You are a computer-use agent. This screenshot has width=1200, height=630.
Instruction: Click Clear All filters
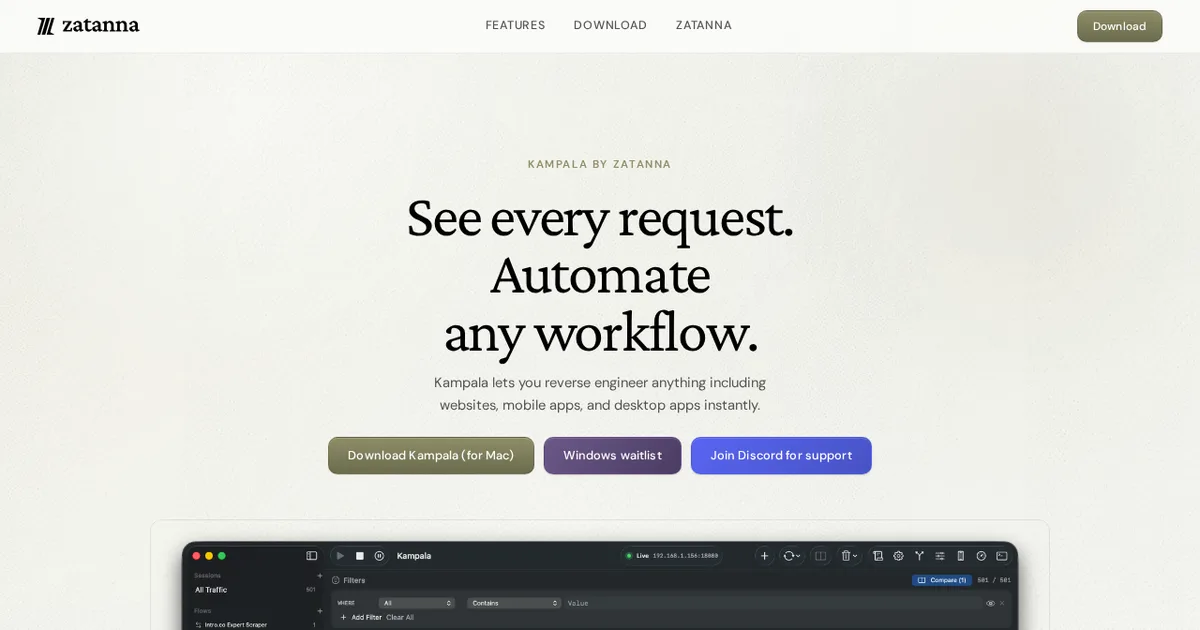point(400,617)
